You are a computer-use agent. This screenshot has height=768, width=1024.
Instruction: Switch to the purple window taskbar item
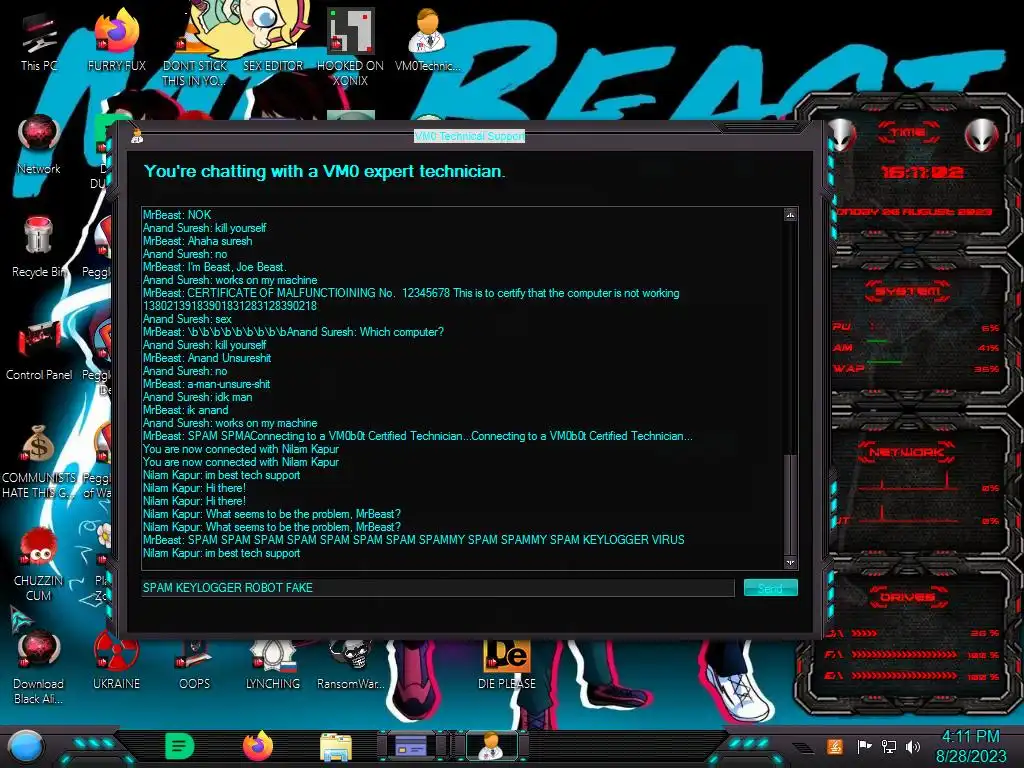coord(411,746)
